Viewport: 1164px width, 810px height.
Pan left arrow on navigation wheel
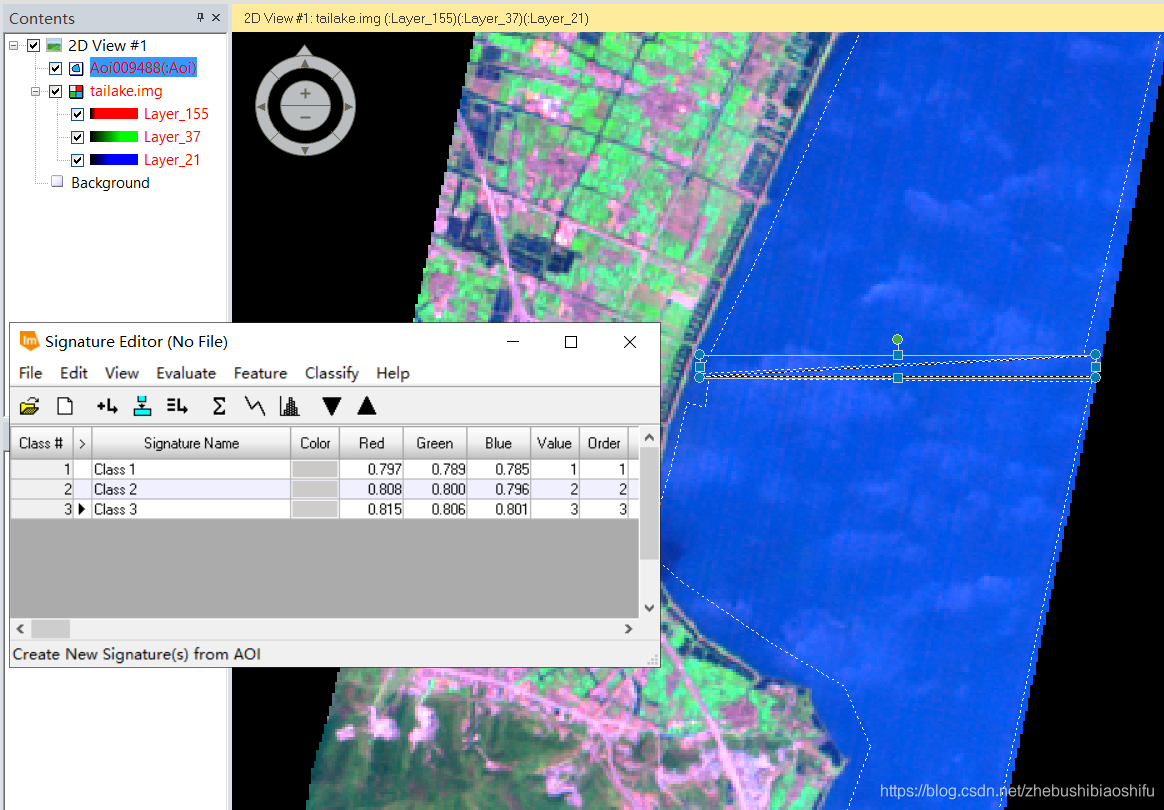tap(261, 107)
